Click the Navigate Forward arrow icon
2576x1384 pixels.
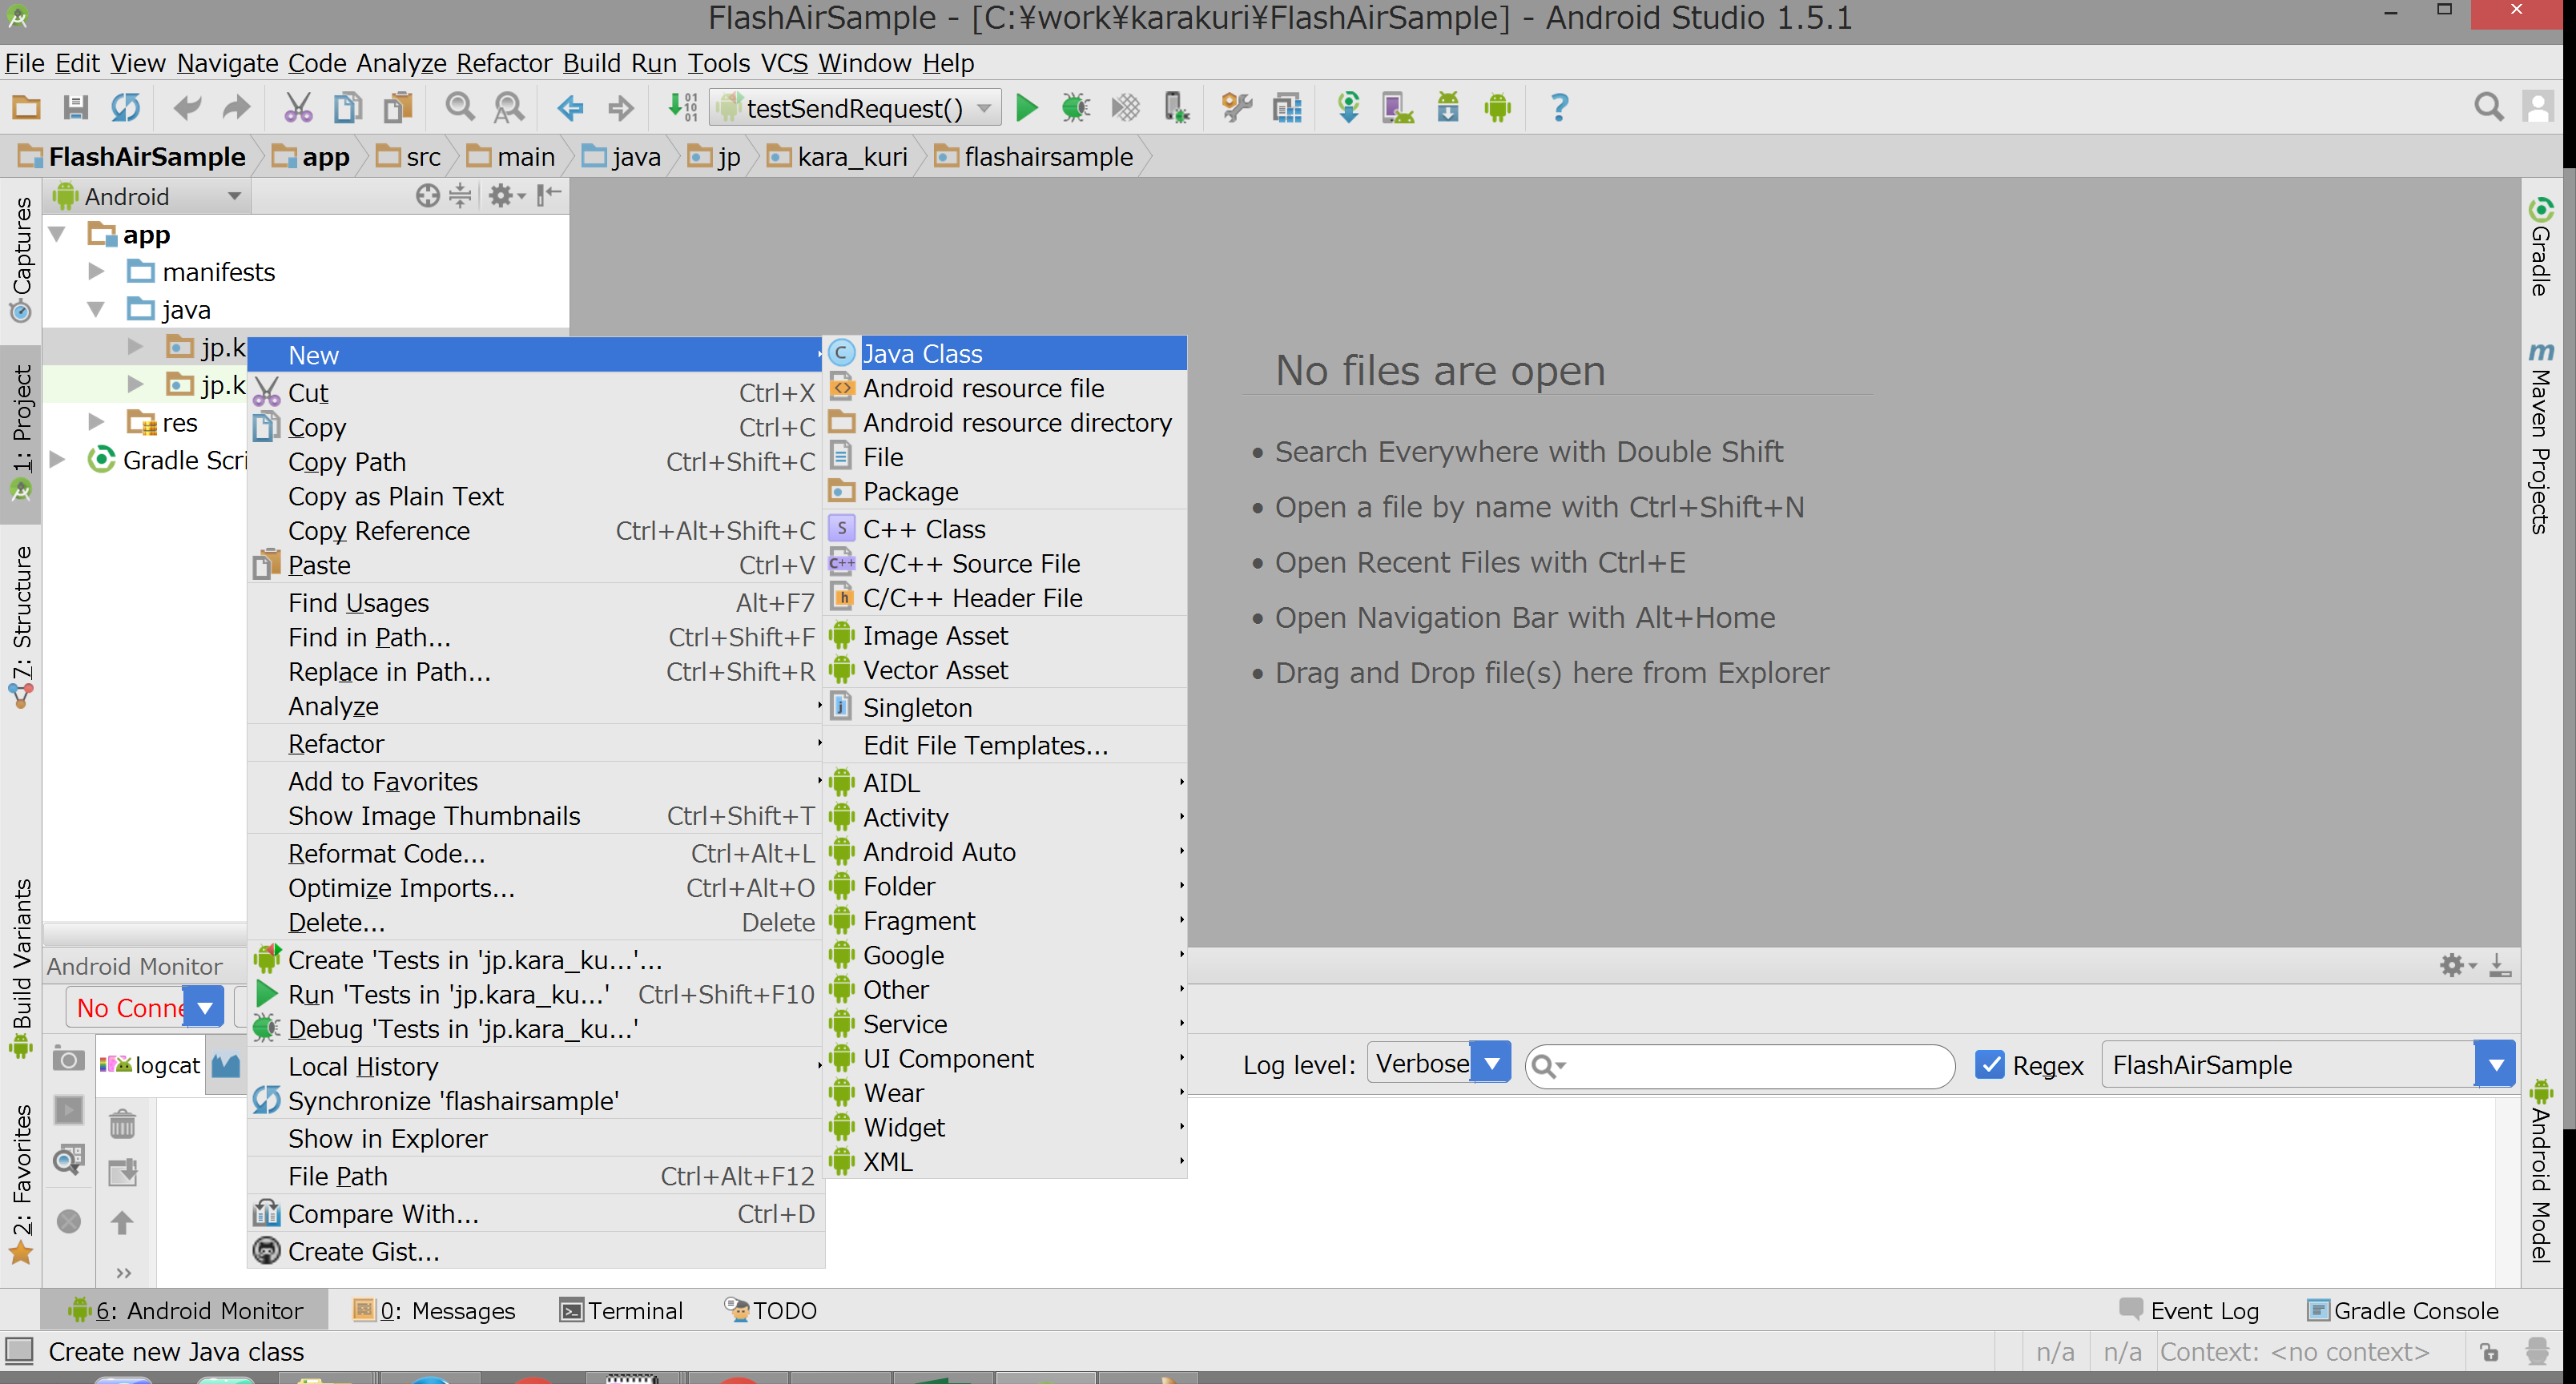621,107
